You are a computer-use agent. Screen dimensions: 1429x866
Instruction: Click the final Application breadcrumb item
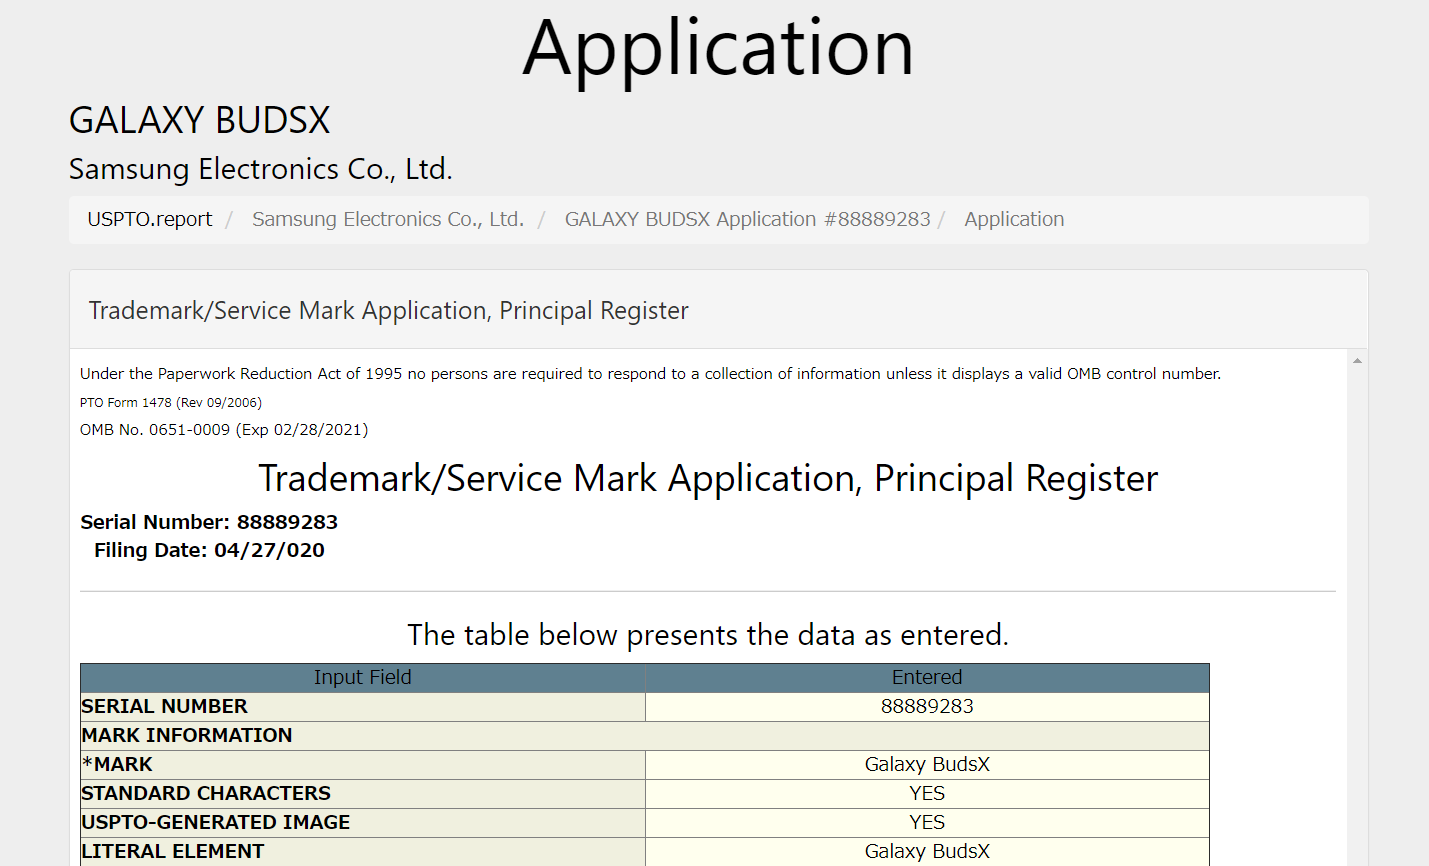coord(1013,219)
